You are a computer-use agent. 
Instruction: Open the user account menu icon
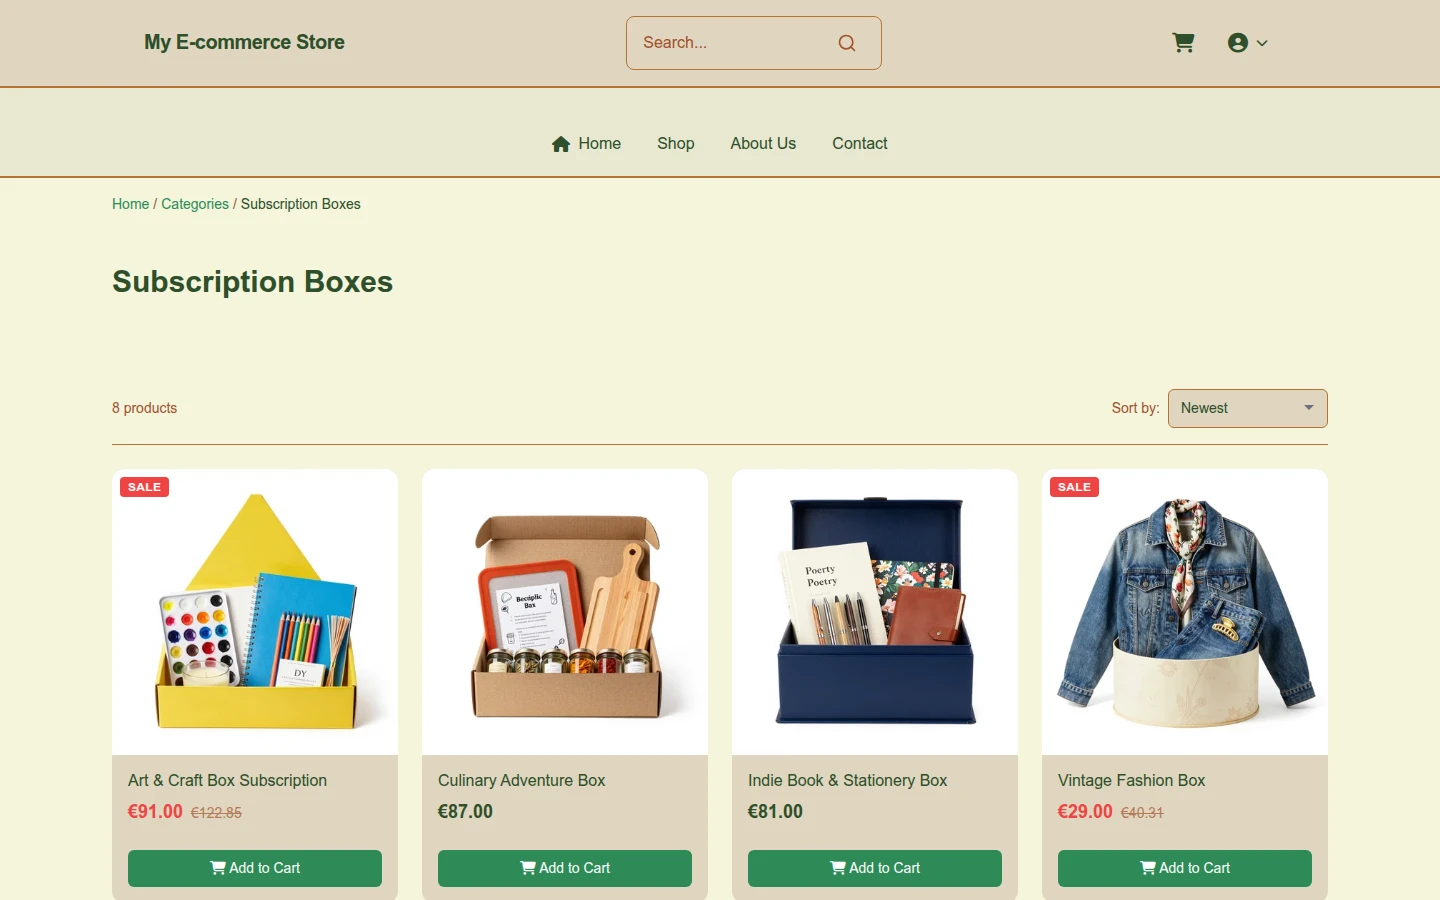[1238, 43]
